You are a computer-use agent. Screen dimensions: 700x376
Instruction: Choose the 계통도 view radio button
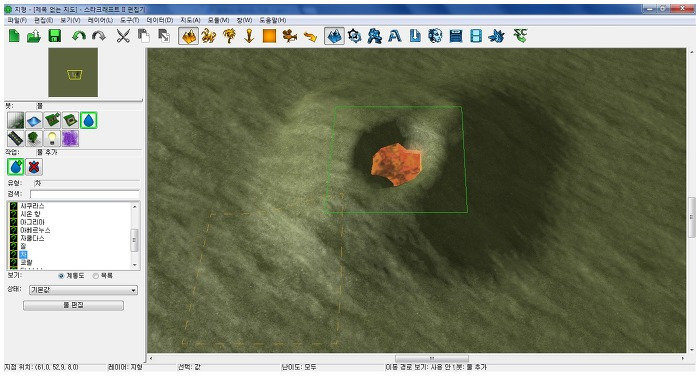(61, 276)
